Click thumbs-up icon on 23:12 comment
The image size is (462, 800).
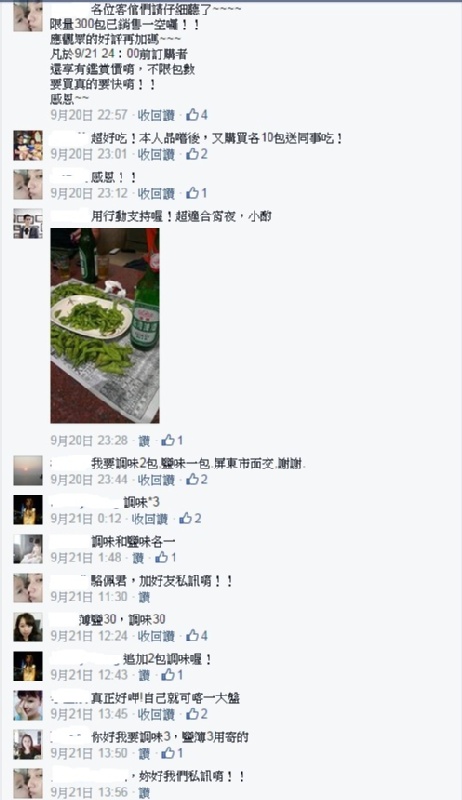pyautogui.click(x=192, y=193)
